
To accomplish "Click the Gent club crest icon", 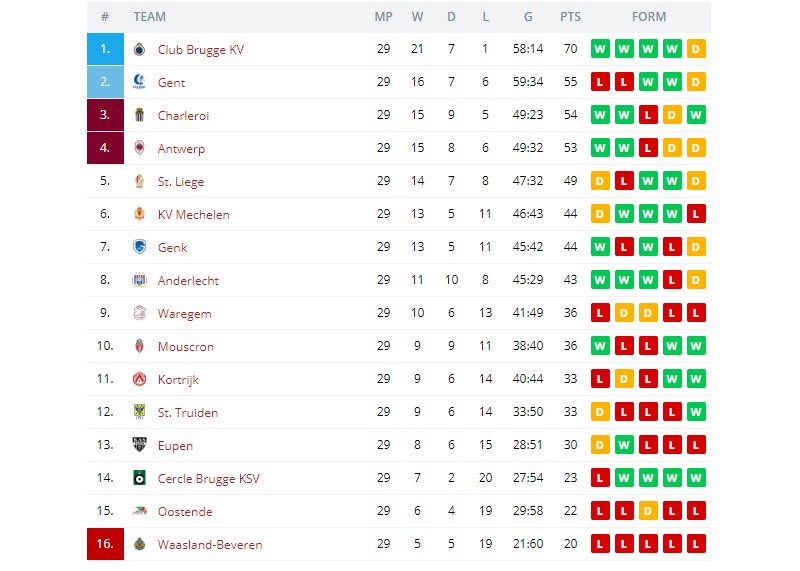I will [x=139, y=82].
